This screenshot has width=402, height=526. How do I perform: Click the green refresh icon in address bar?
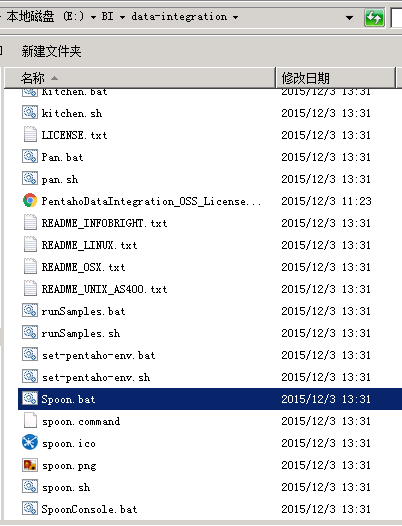(x=374, y=18)
